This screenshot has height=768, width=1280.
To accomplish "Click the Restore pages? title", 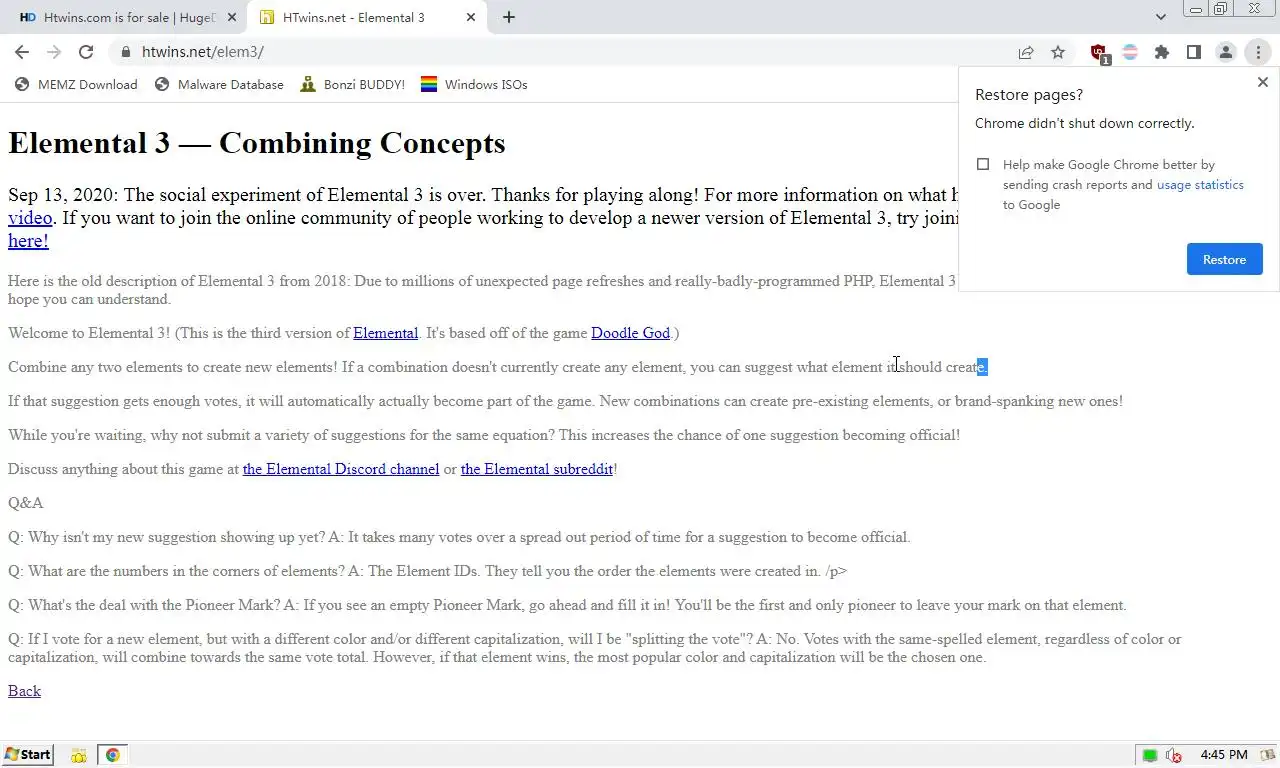I will [1029, 95].
